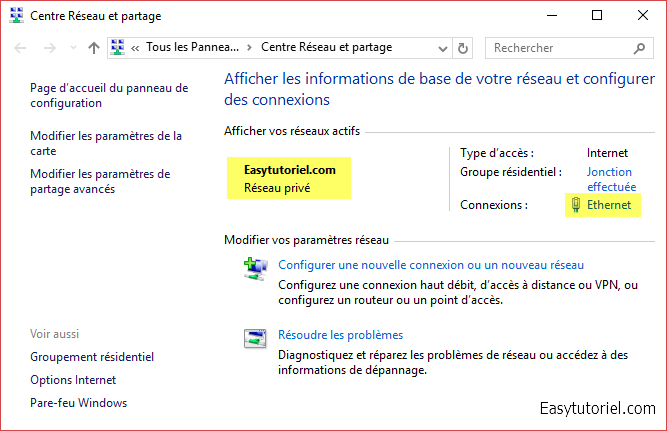Minimize the Centre Réseau et partage window

click(552, 16)
